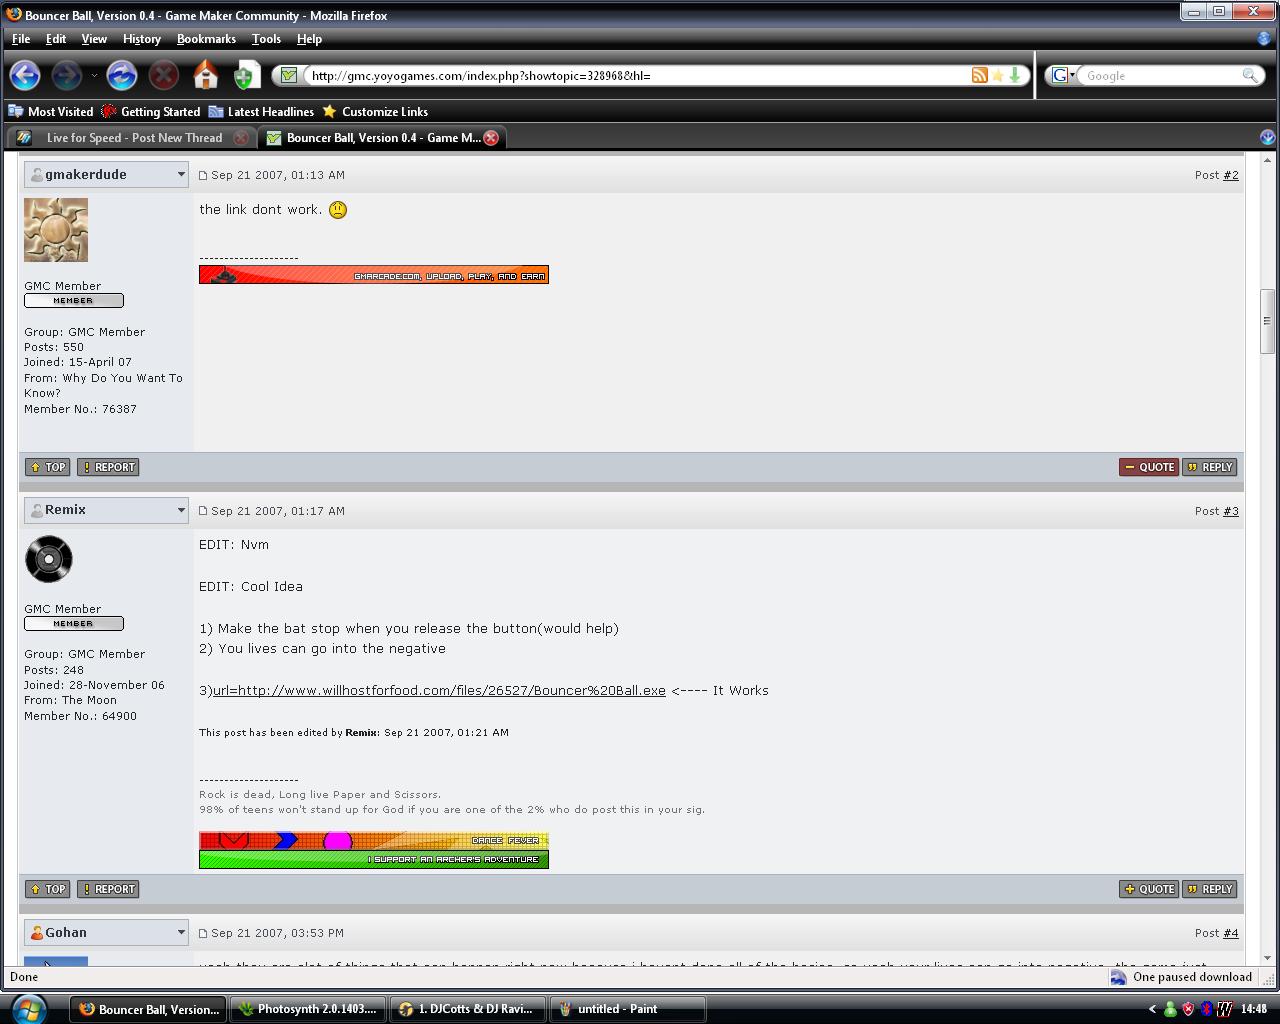Click the GMArcade.com signature banner
Image resolution: width=1280 pixels, height=1024 pixels.
click(x=374, y=275)
